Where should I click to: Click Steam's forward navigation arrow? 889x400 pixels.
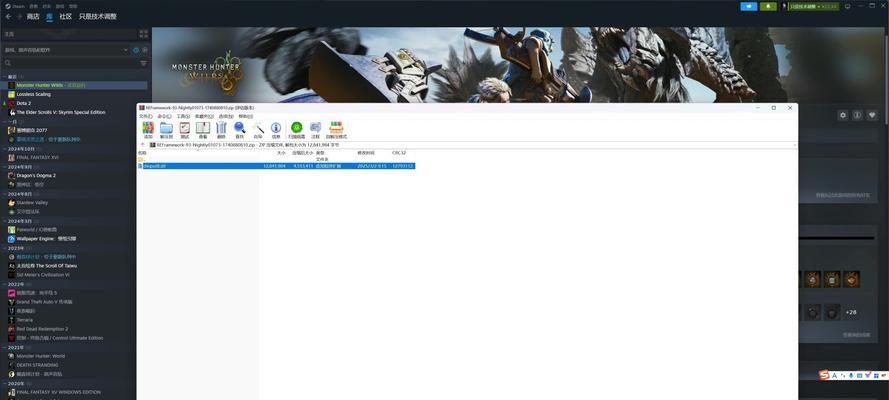point(19,17)
